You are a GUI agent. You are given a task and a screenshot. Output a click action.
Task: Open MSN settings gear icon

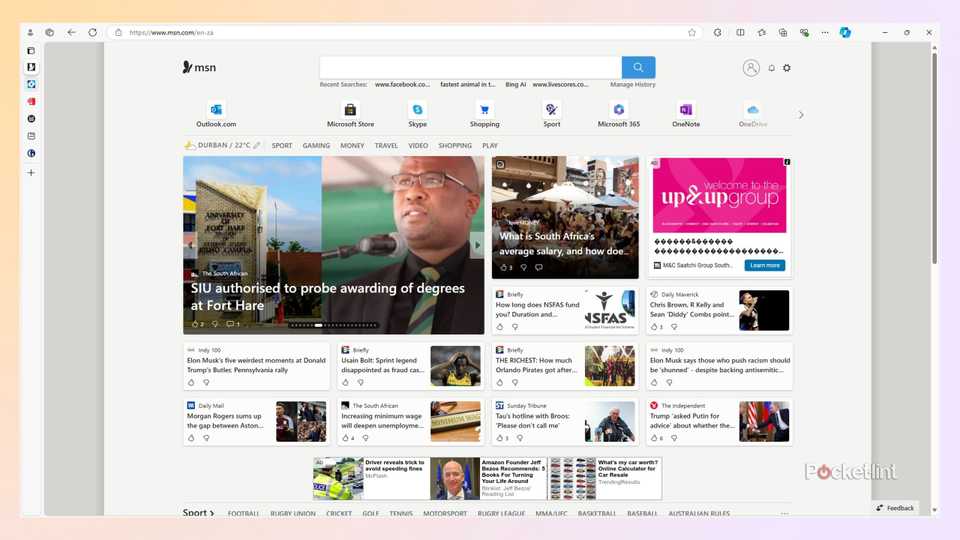pyautogui.click(x=787, y=68)
